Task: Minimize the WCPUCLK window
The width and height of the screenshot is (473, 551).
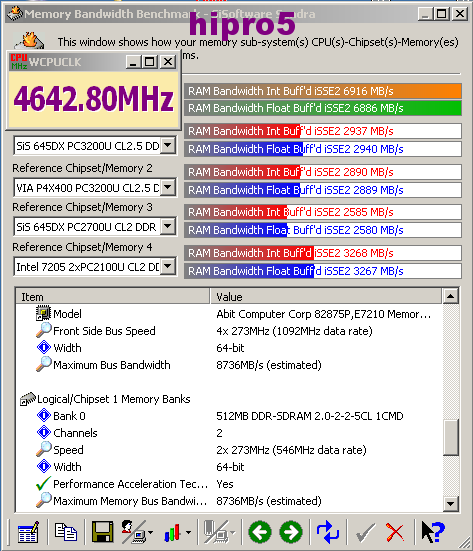Action: click(134, 62)
